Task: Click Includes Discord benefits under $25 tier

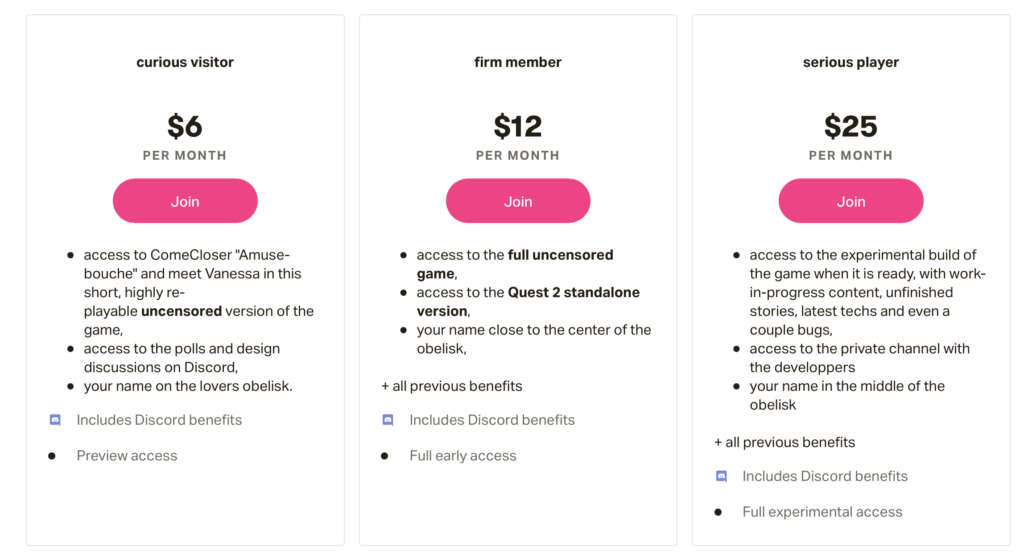Action: point(825,476)
